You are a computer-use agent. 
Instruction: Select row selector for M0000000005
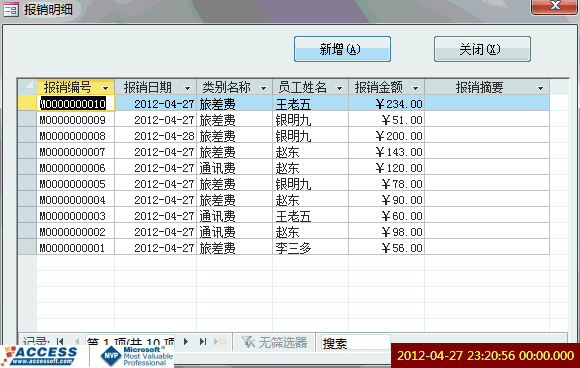[27, 183]
